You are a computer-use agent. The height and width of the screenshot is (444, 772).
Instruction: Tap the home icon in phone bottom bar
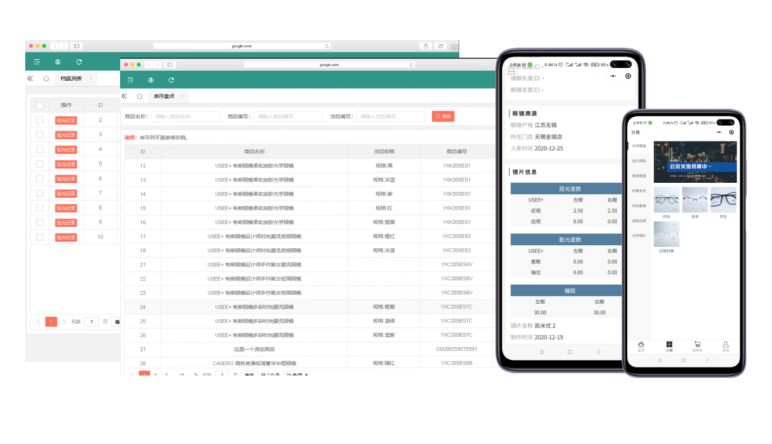[x=641, y=345]
